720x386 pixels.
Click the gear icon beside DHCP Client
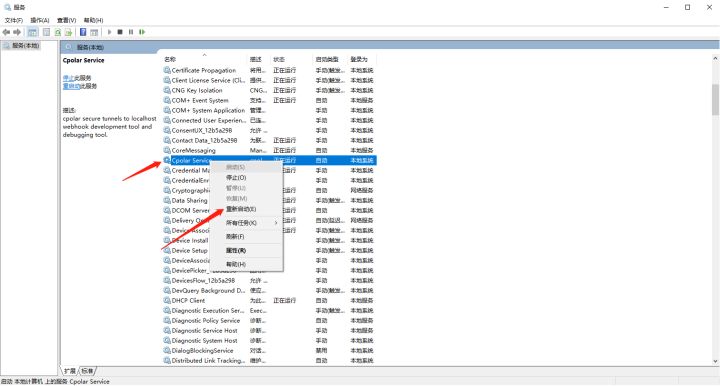(x=167, y=301)
